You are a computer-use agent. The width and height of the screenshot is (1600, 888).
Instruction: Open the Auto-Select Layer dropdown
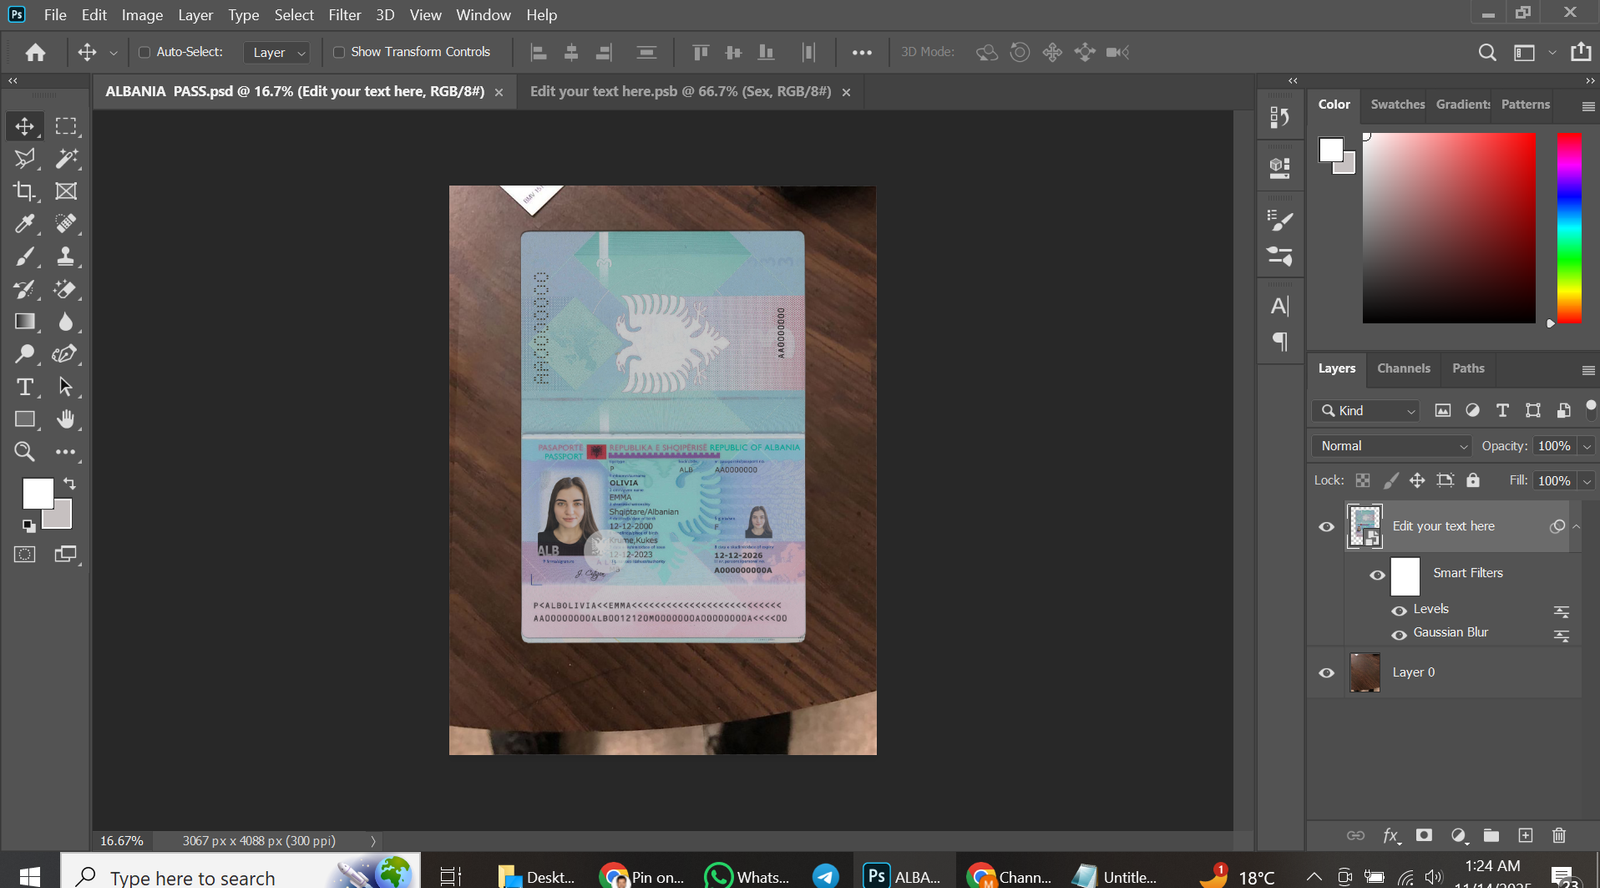tap(278, 52)
